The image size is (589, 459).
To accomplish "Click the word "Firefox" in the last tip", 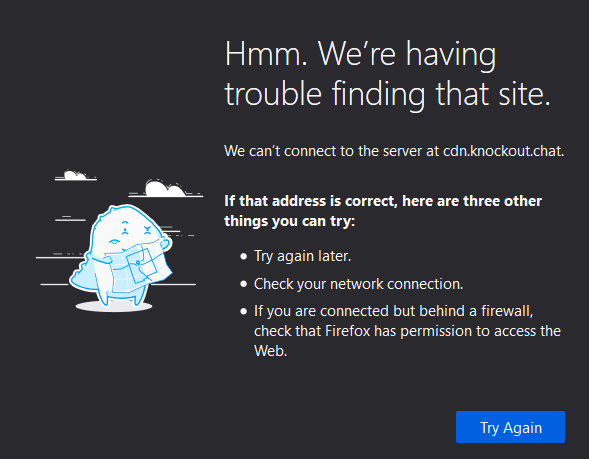I will pyautogui.click(x=347, y=331).
